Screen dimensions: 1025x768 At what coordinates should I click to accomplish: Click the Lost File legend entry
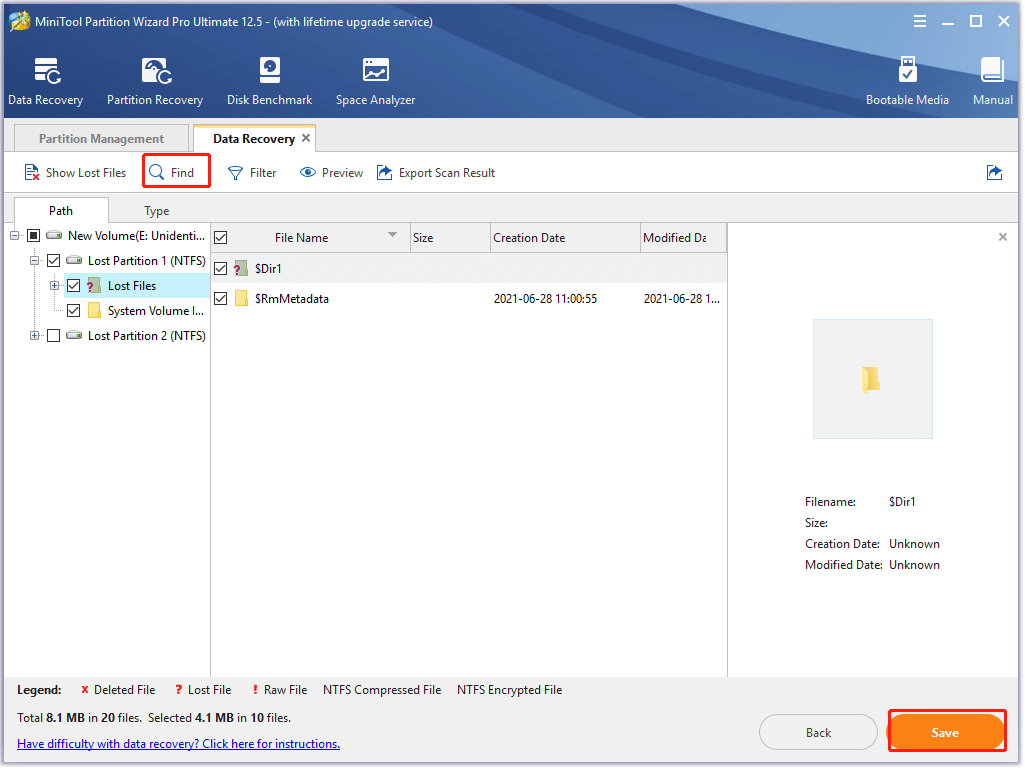point(203,690)
